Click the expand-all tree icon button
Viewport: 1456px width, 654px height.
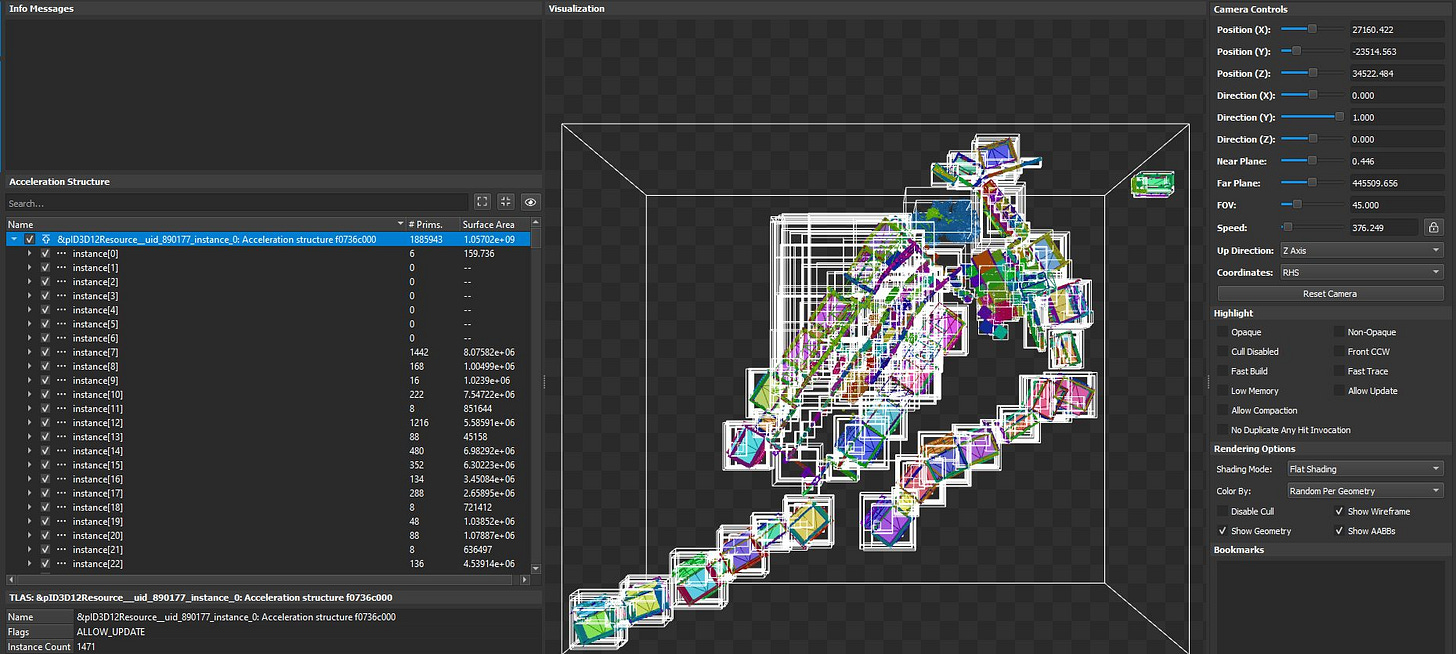pos(482,202)
